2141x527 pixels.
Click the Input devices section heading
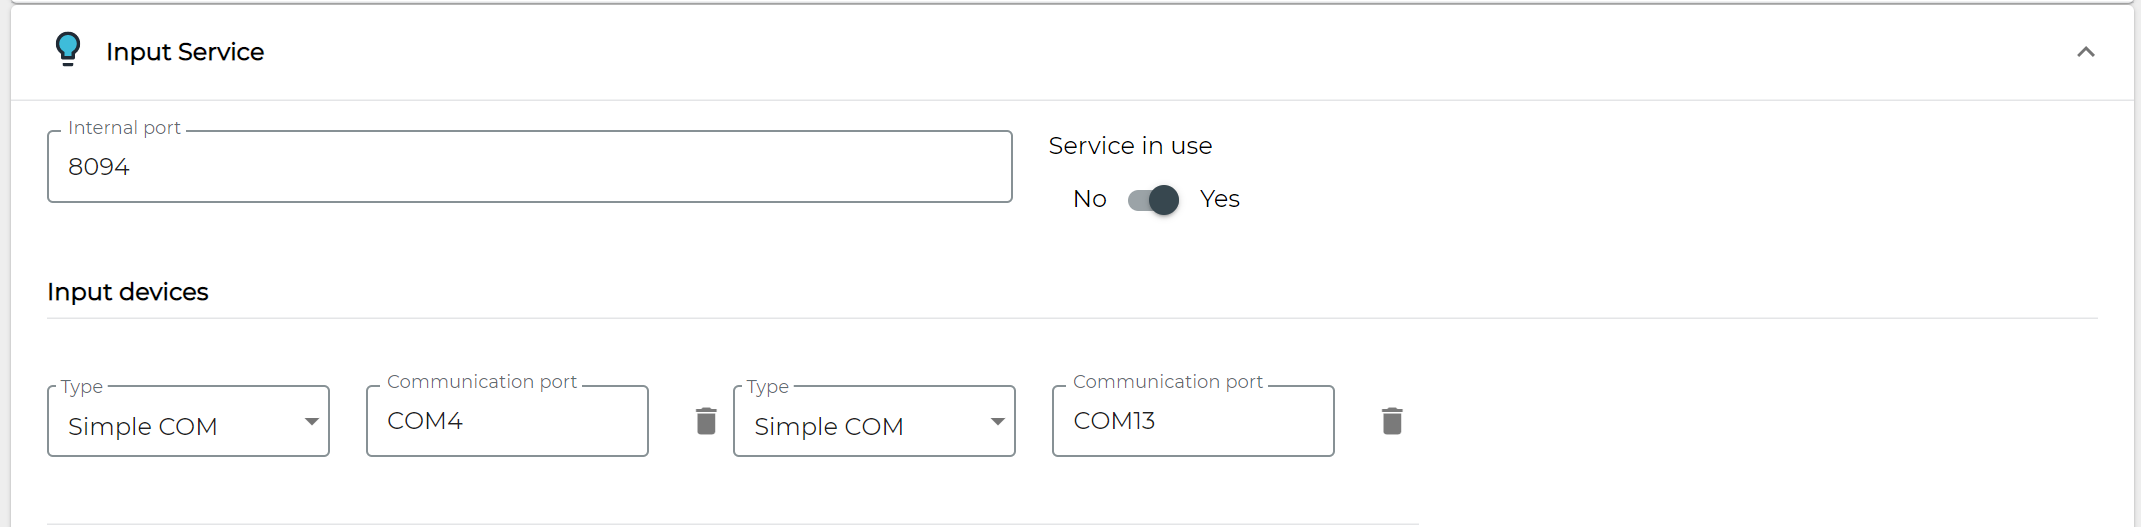[128, 292]
